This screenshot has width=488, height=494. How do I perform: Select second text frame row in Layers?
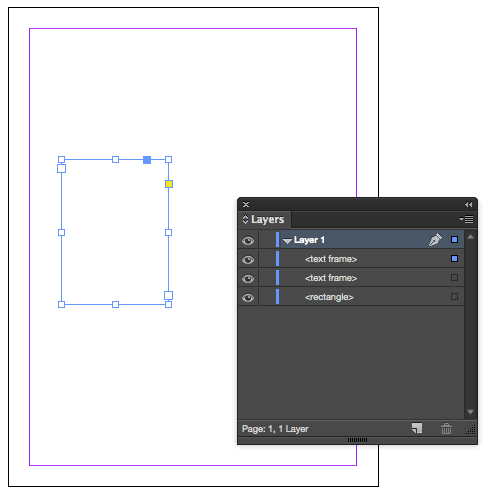click(x=351, y=278)
